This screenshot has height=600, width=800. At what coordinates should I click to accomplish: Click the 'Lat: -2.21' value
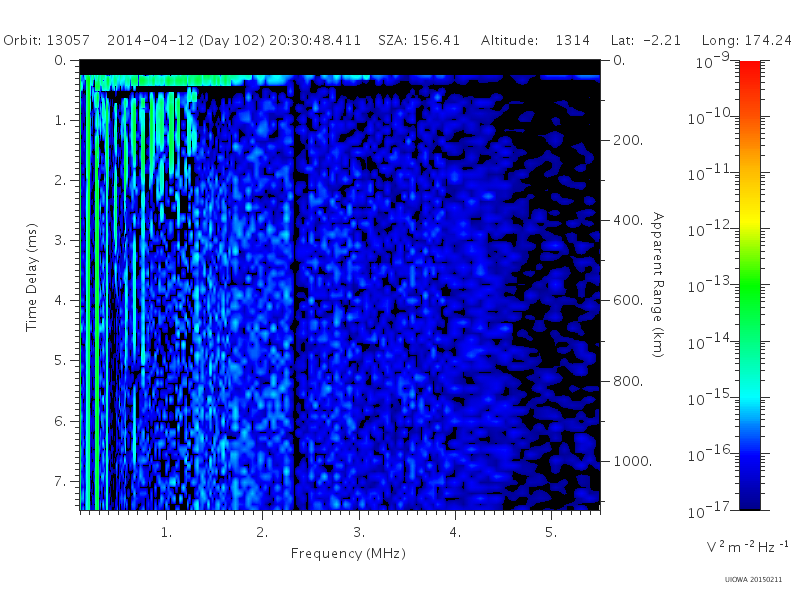(x=645, y=40)
